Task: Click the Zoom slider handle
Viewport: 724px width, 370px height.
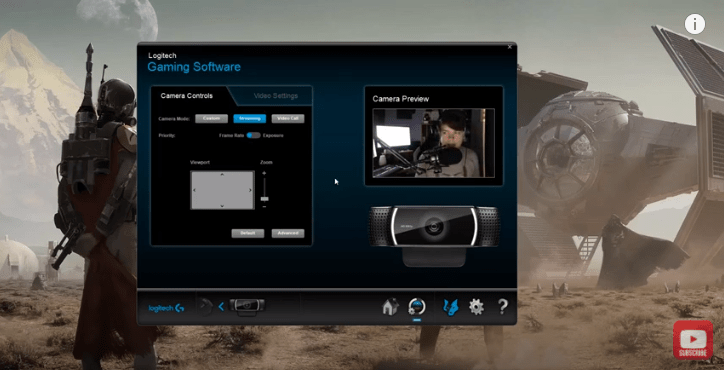Action: click(x=265, y=199)
